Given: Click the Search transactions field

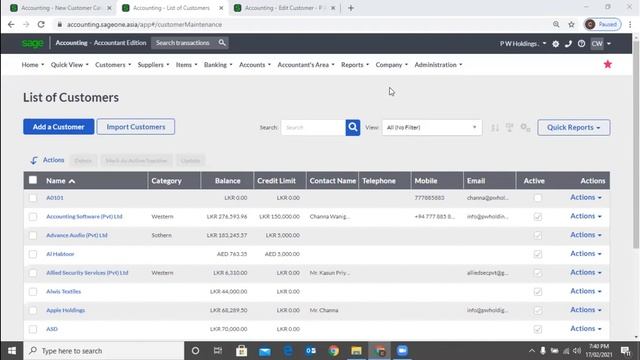Looking at the screenshot, I should [184, 43].
